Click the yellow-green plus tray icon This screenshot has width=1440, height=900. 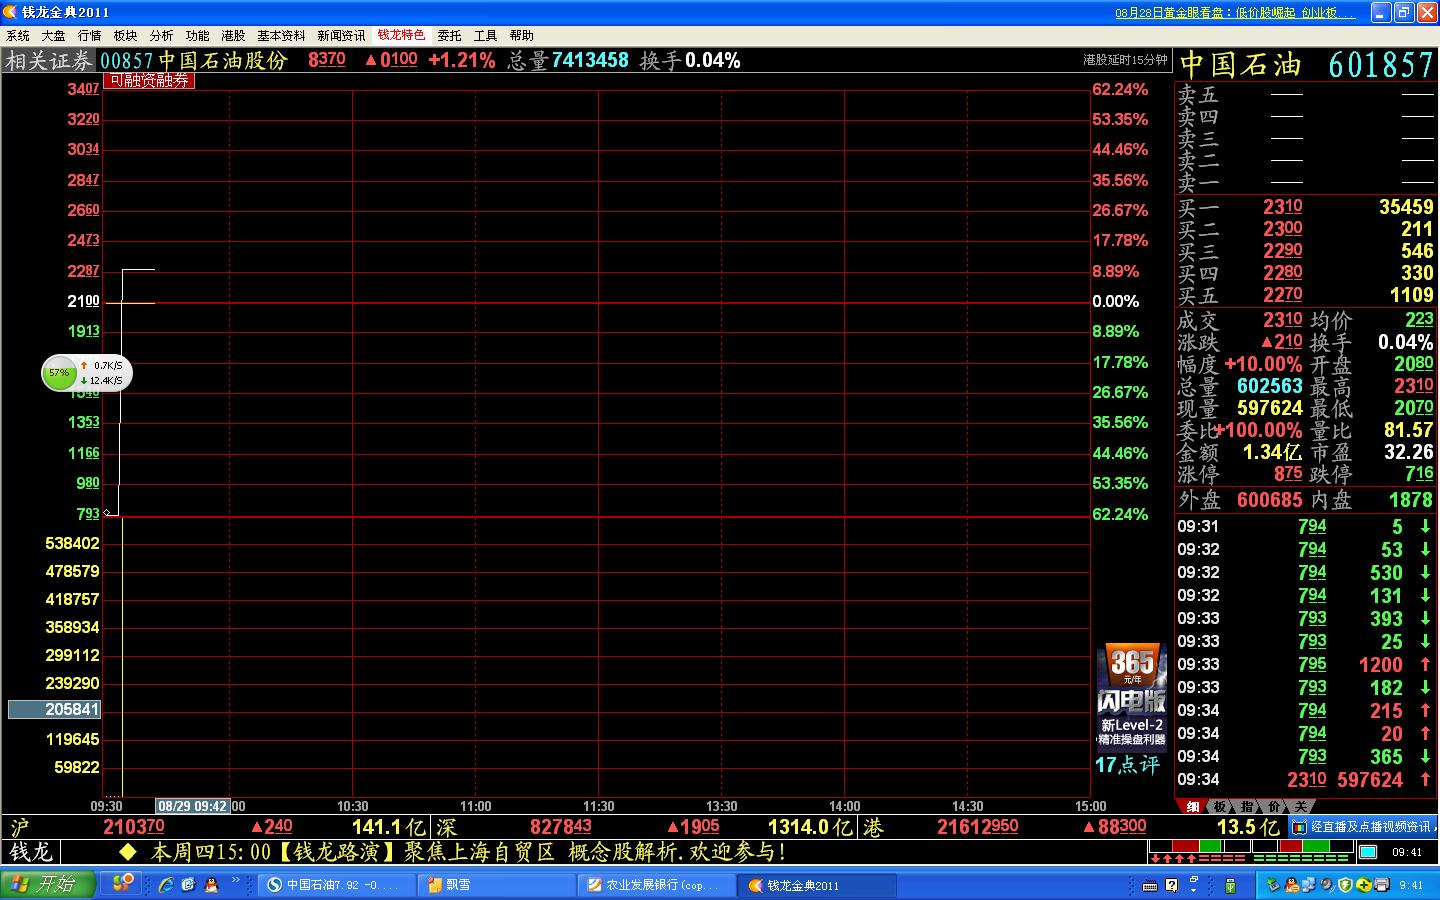click(x=1363, y=885)
